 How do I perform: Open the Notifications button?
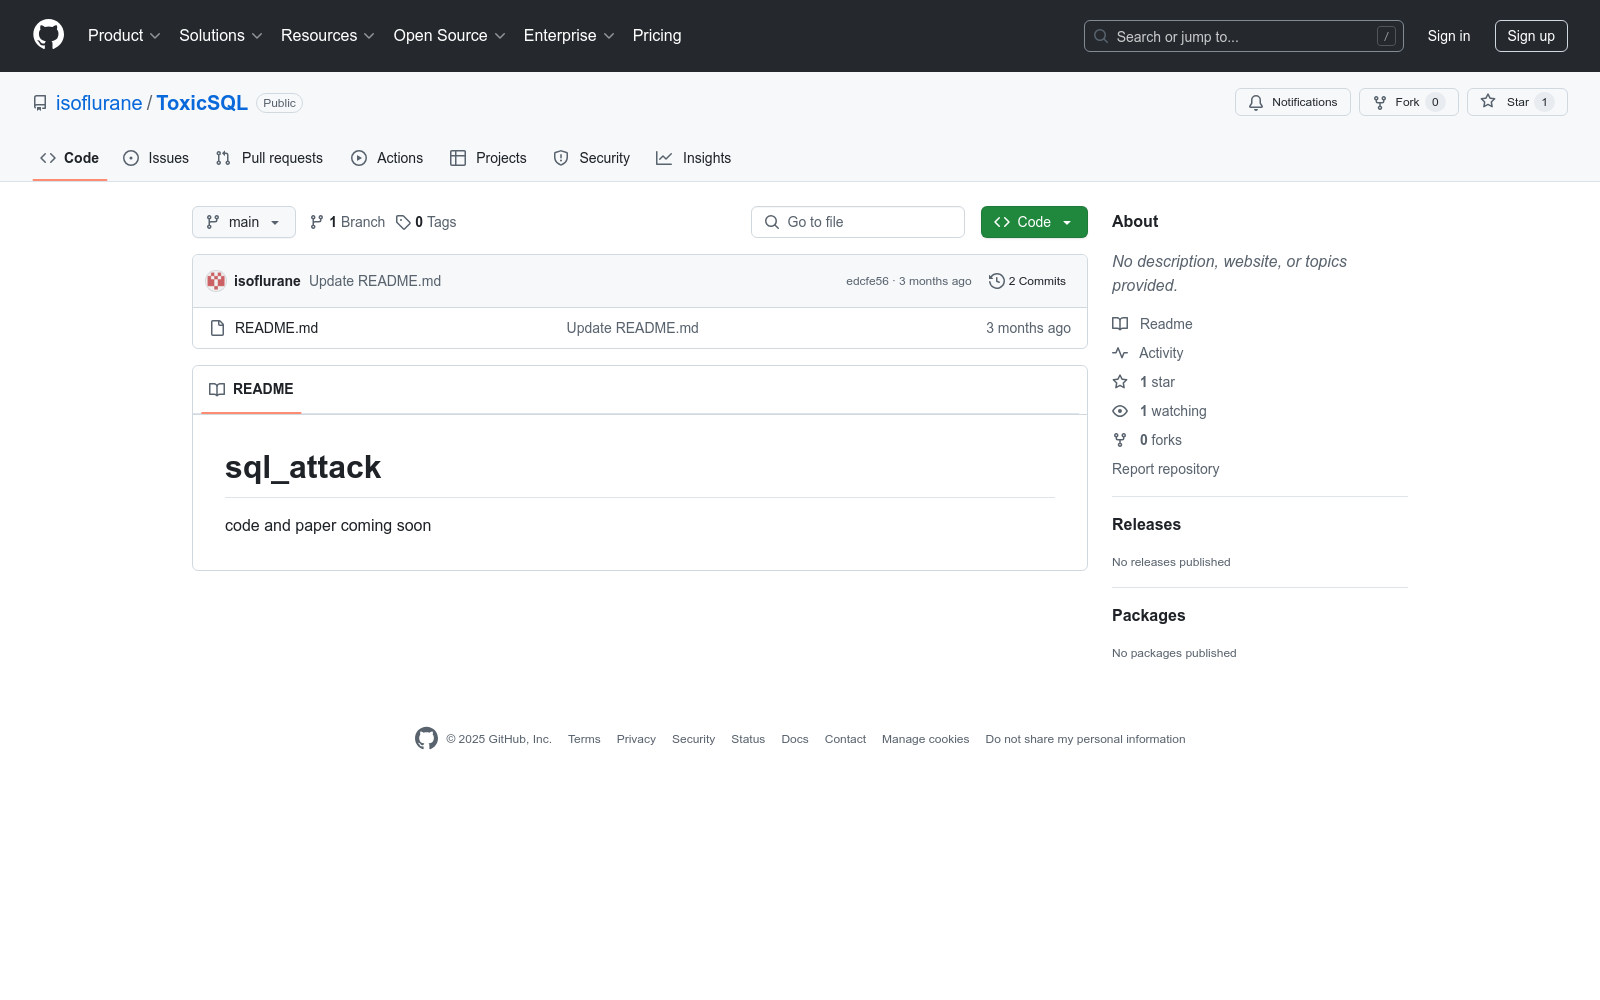1293,102
